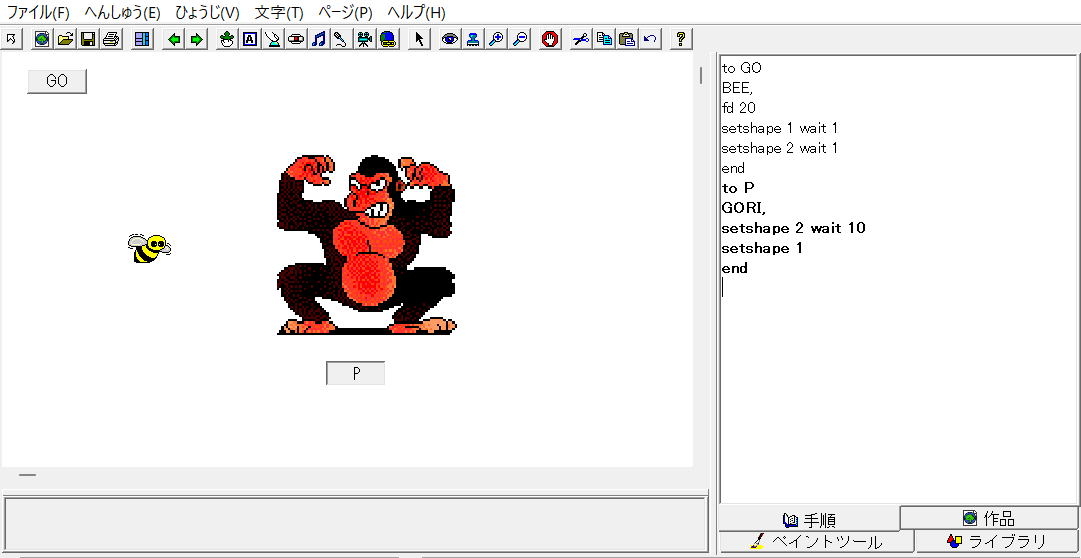The height and width of the screenshot is (558, 1081).
Task: Open the ヘルプ(H) menu
Action: click(416, 12)
